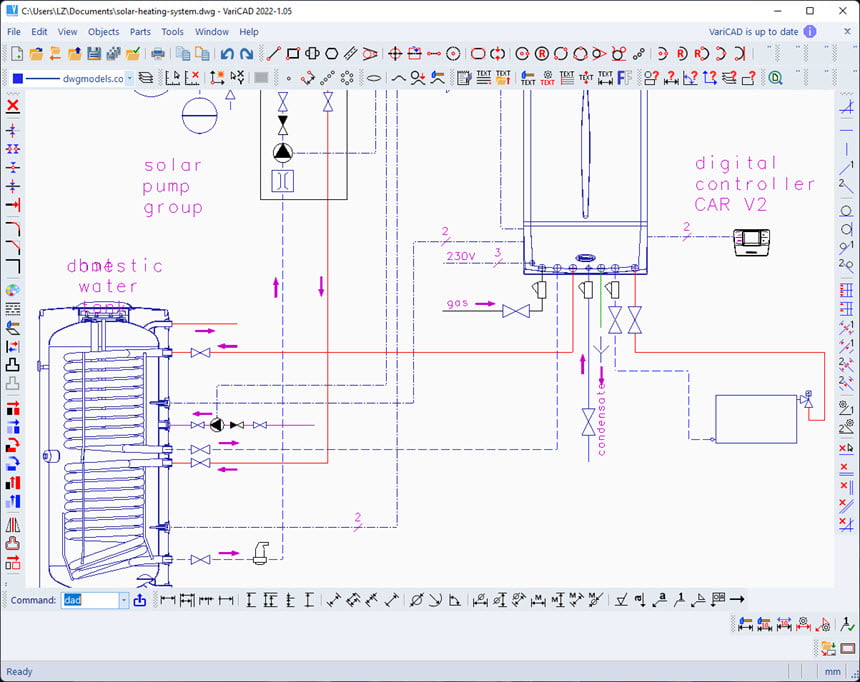Select the Rectangle drawing tool
860x682 pixels.
point(293,53)
